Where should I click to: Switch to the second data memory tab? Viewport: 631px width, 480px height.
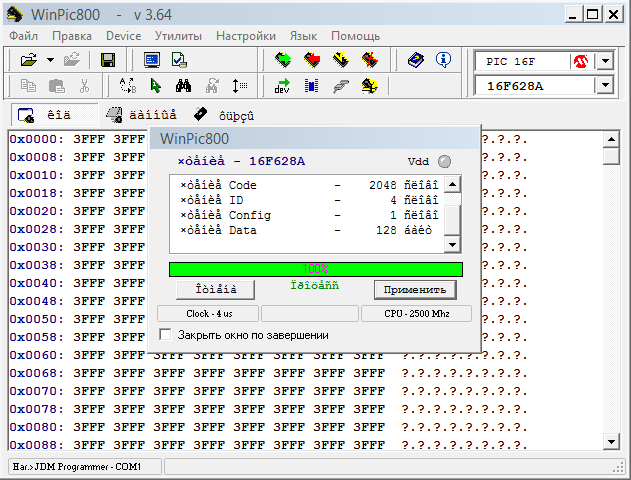(x=141, y=115)
